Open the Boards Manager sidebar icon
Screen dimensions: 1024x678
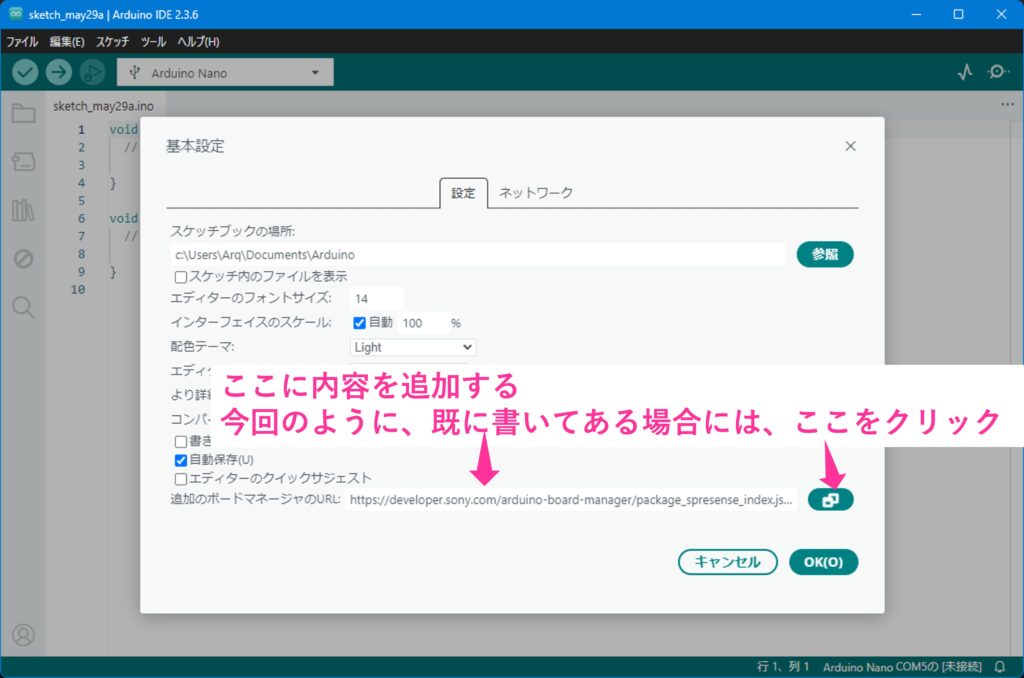(x=24, y=162)
